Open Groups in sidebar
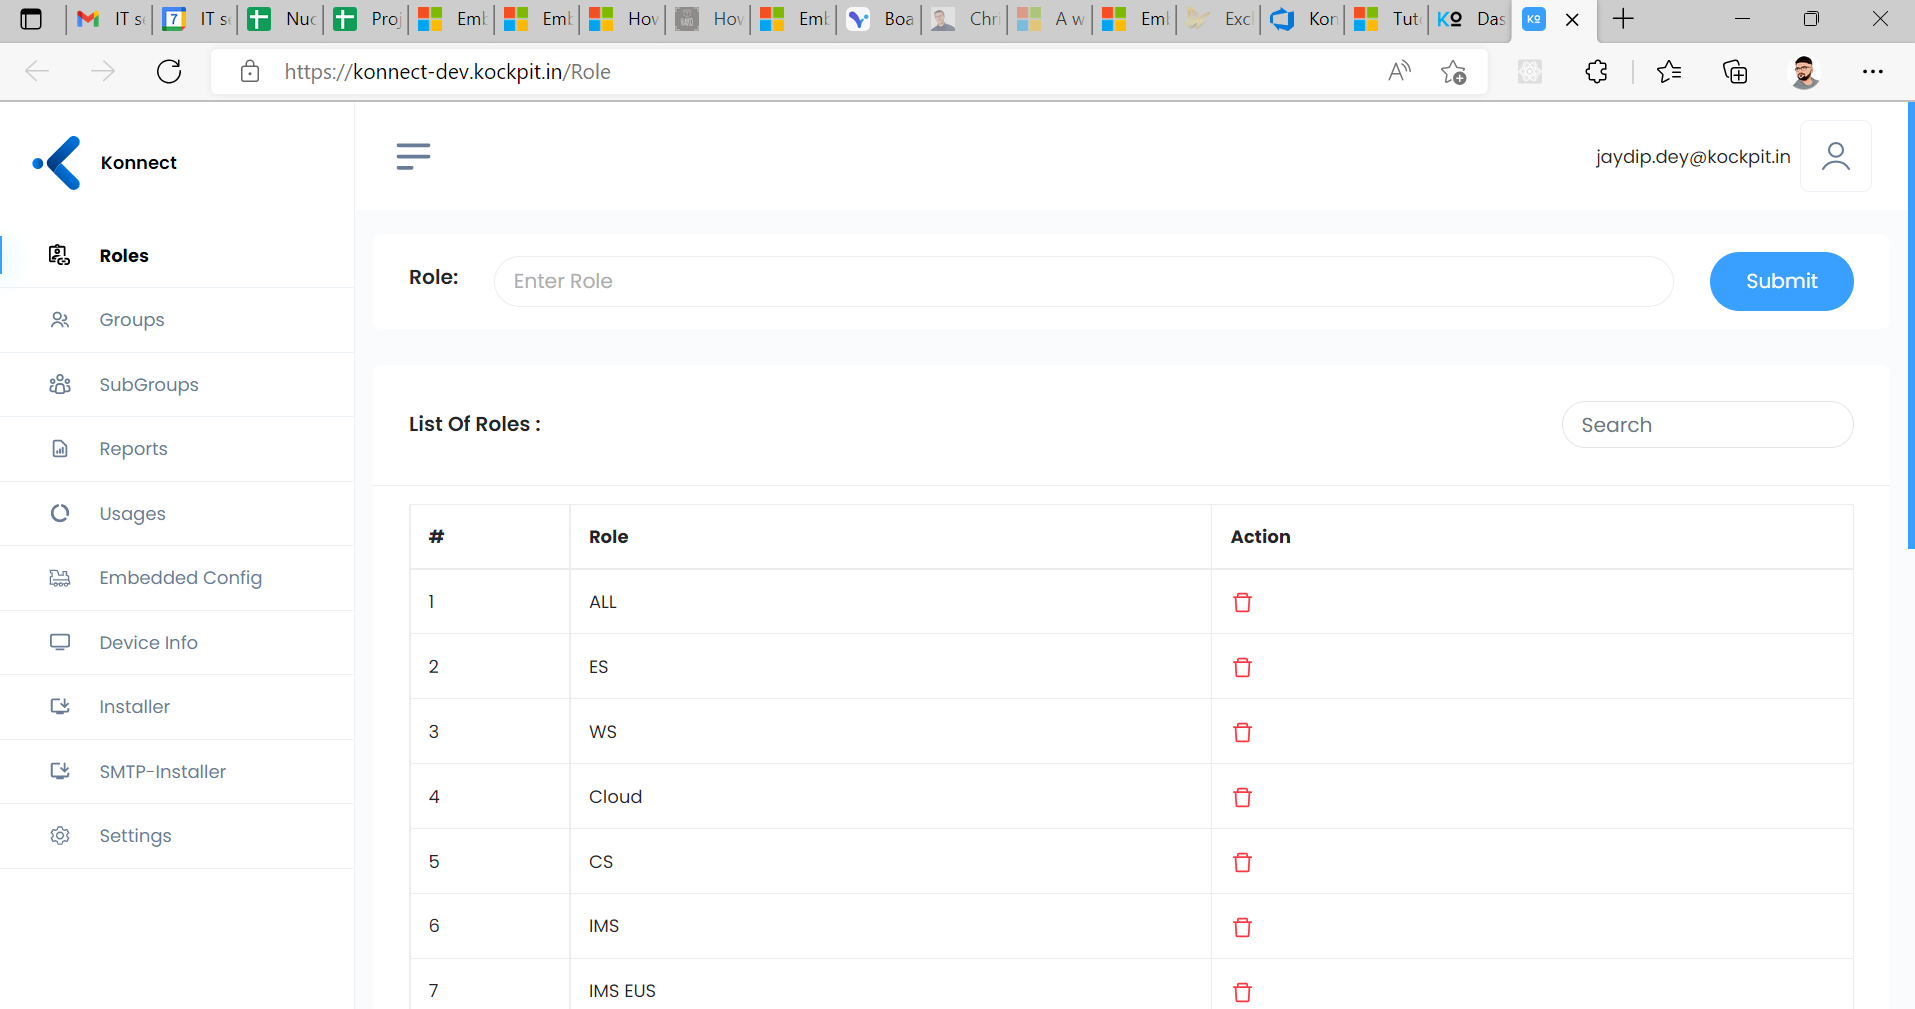Viewport: 1915px width, 1009px height. point(177,320)
